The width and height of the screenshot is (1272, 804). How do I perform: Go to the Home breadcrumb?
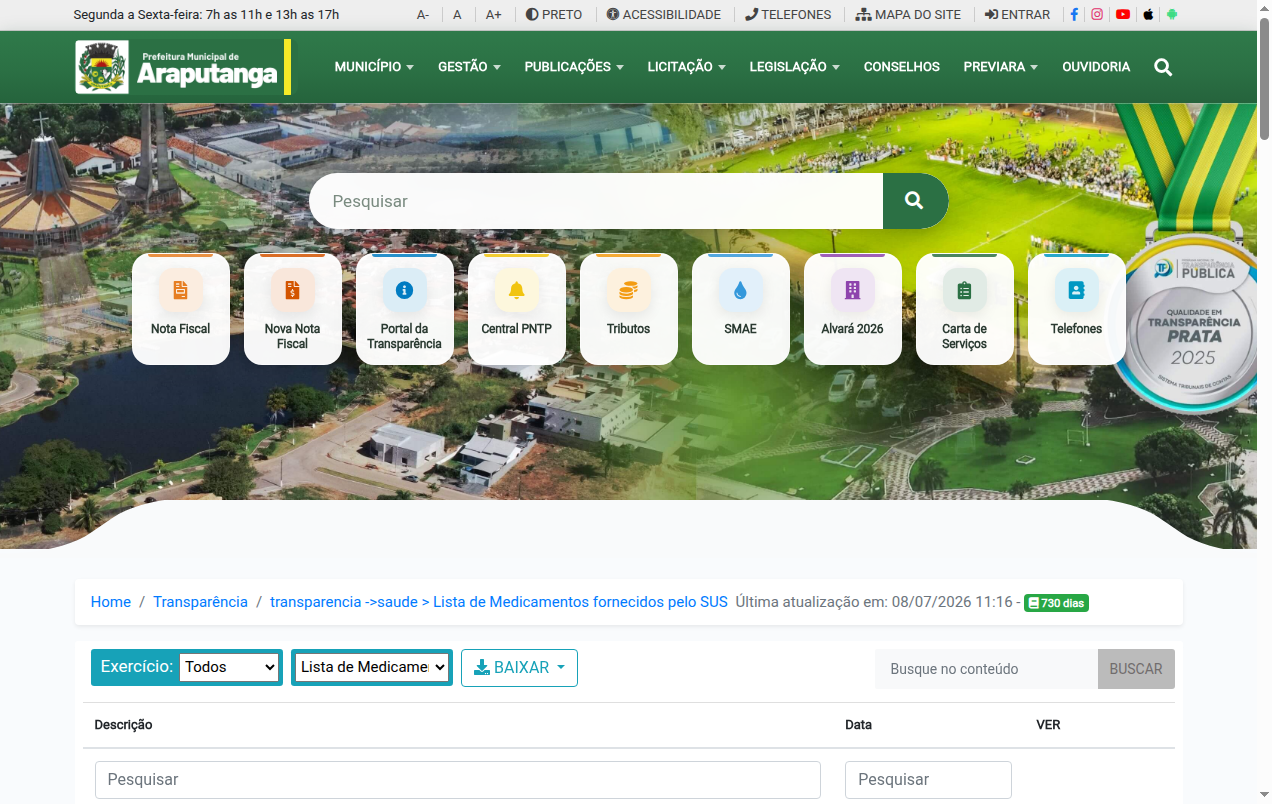coord(111,602)
